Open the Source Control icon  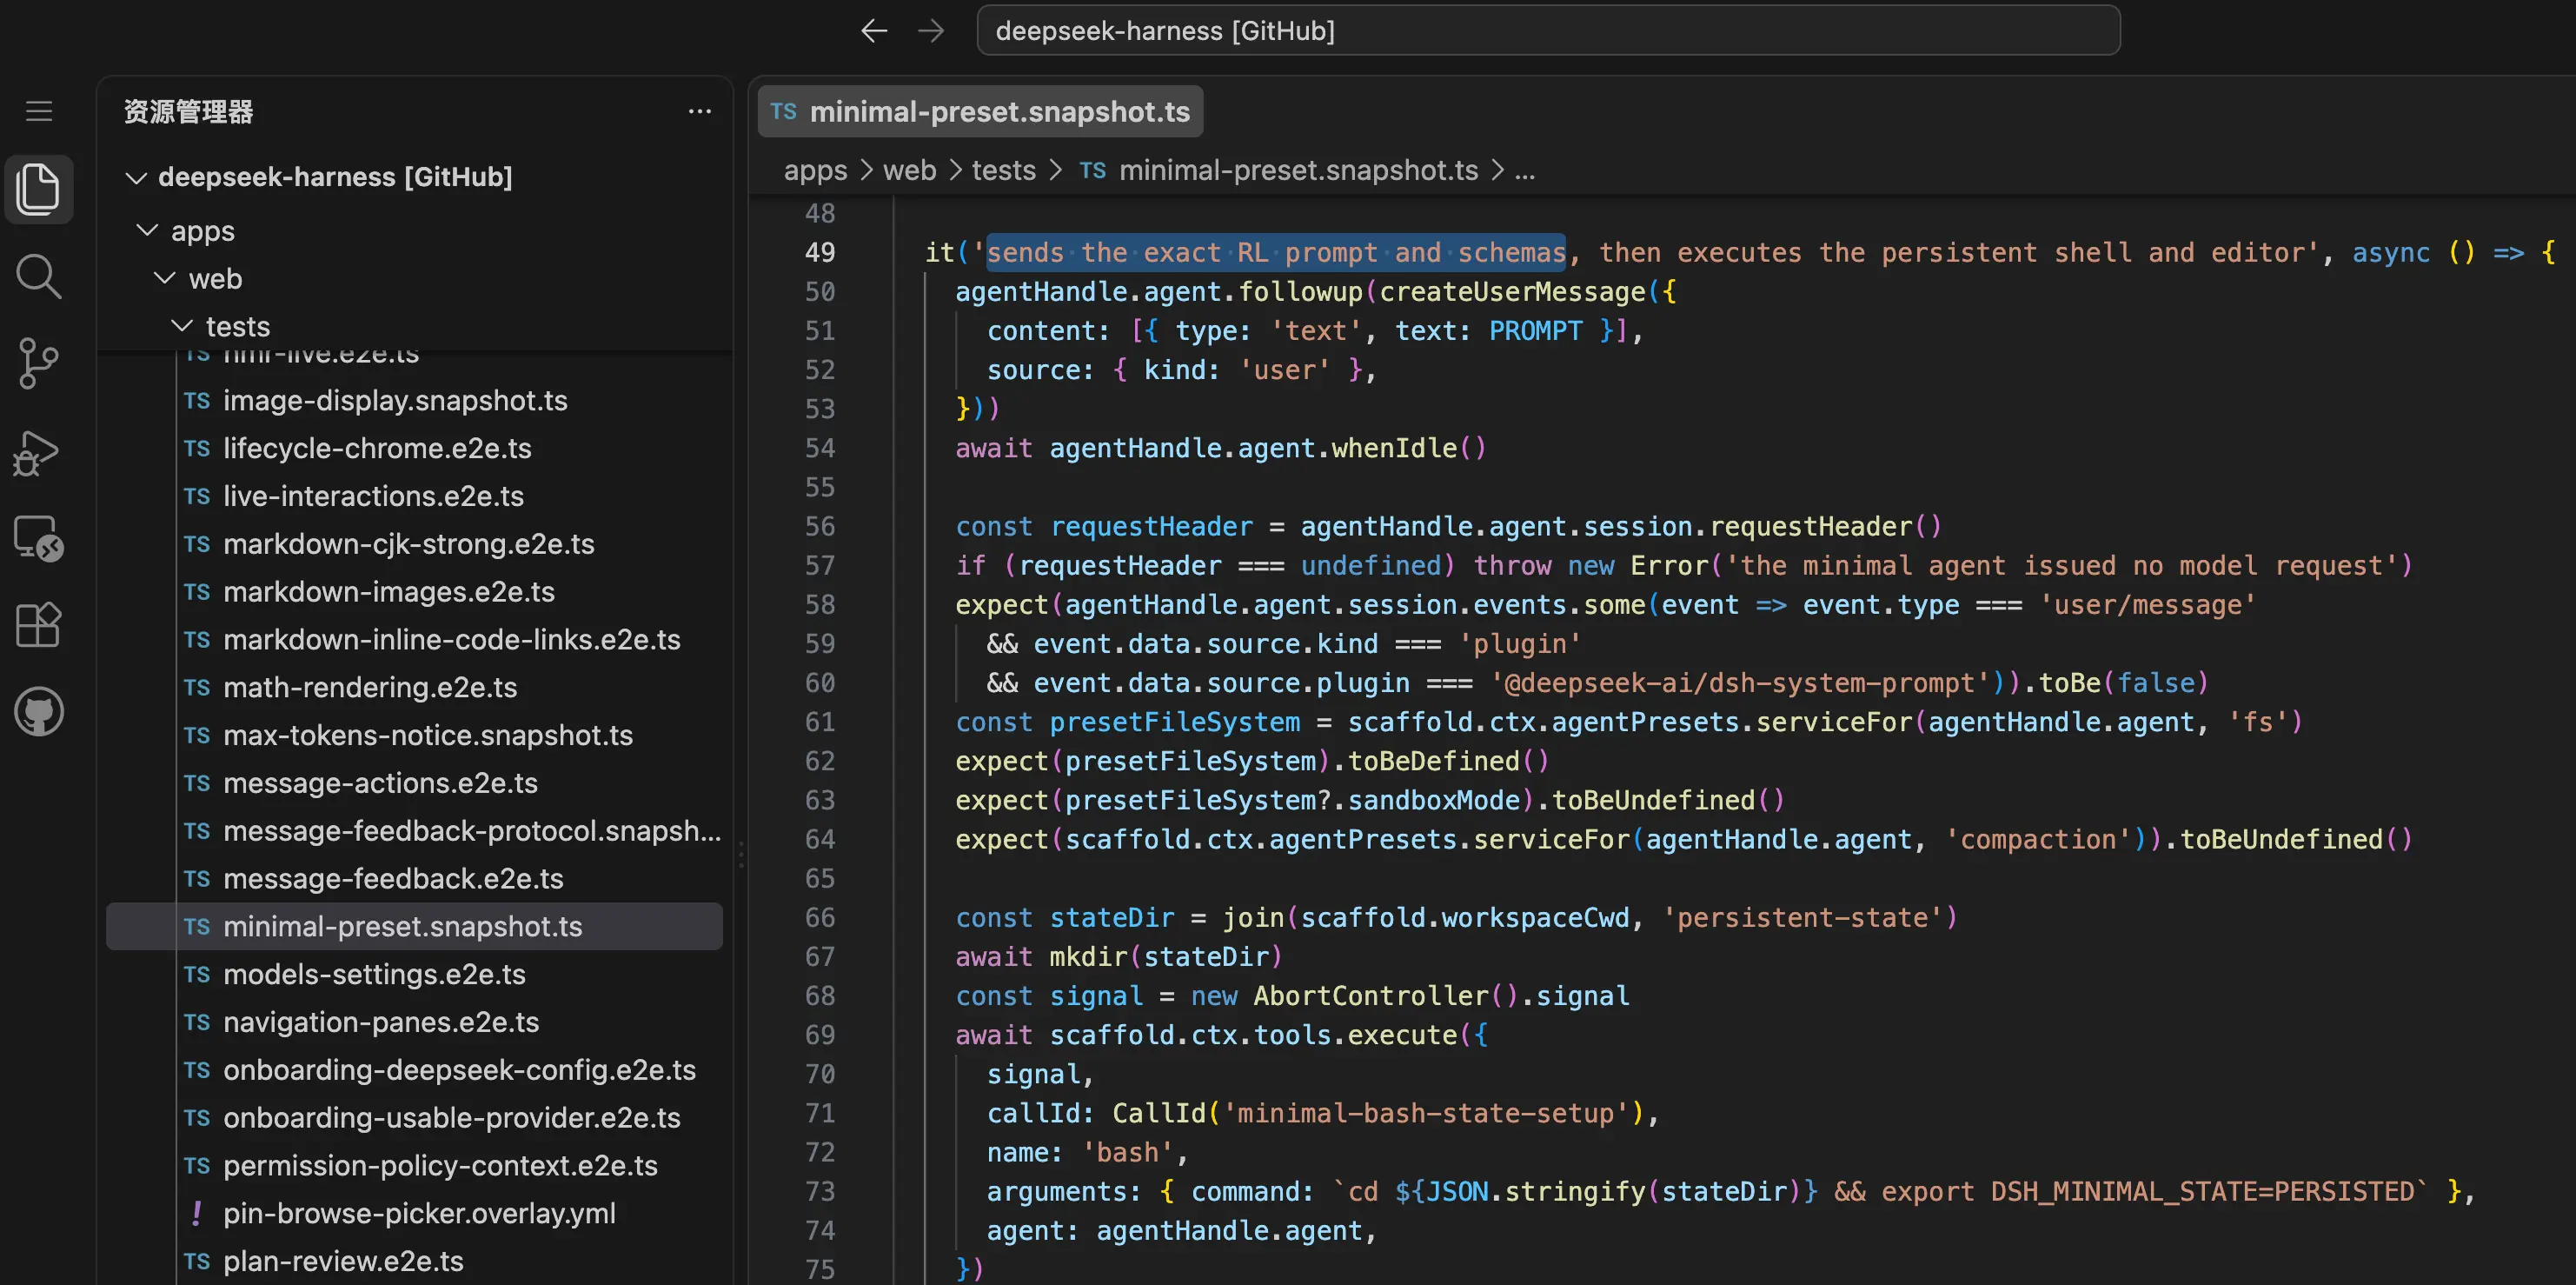(39, 363)
